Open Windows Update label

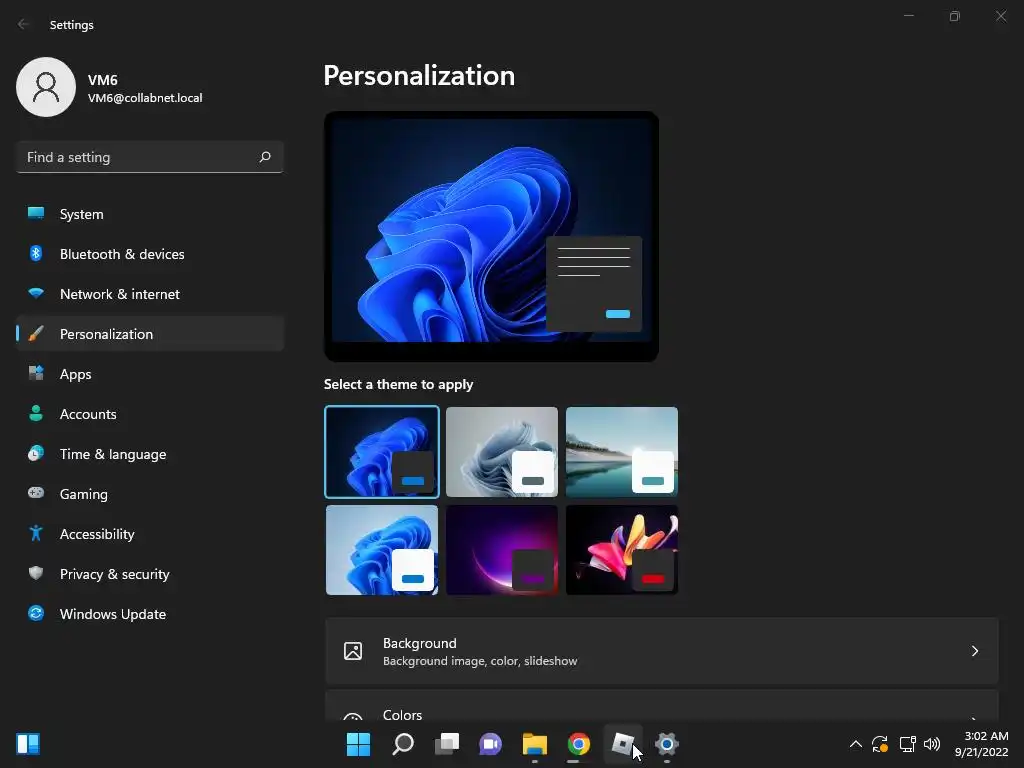(113, 615)
